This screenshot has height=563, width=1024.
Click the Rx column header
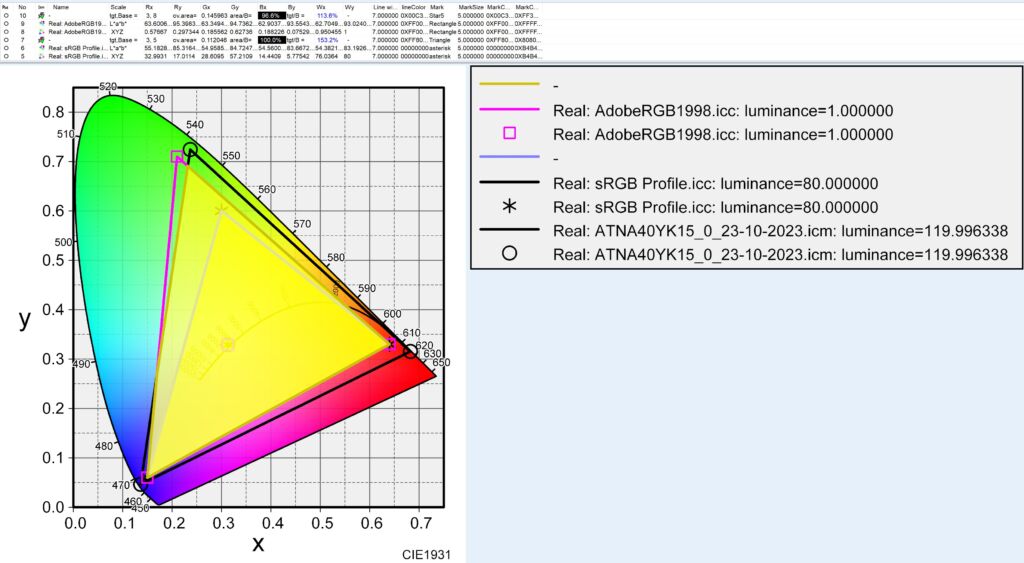[150, 7]
